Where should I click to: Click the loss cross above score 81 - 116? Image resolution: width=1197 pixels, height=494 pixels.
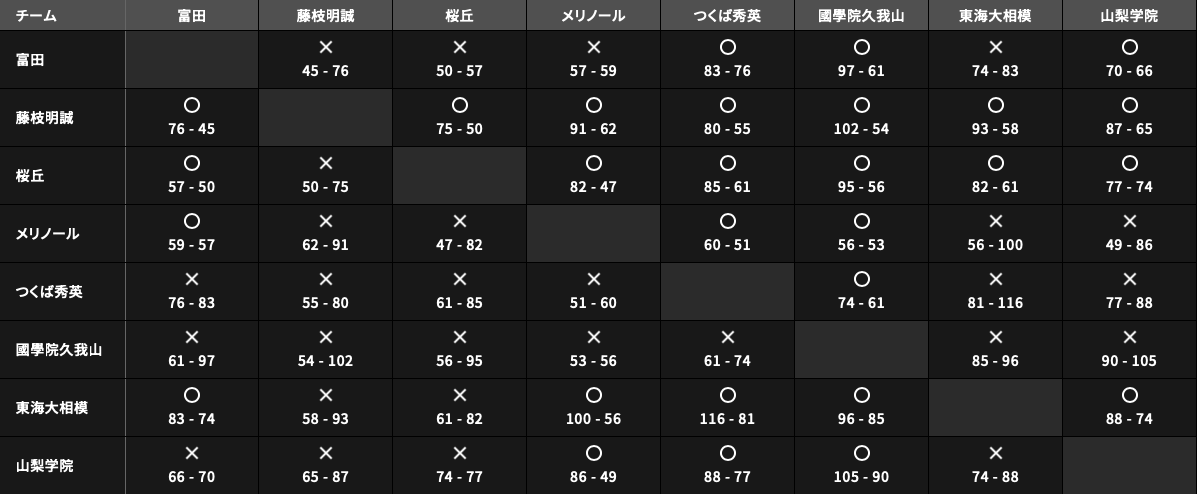coord(995,279)
